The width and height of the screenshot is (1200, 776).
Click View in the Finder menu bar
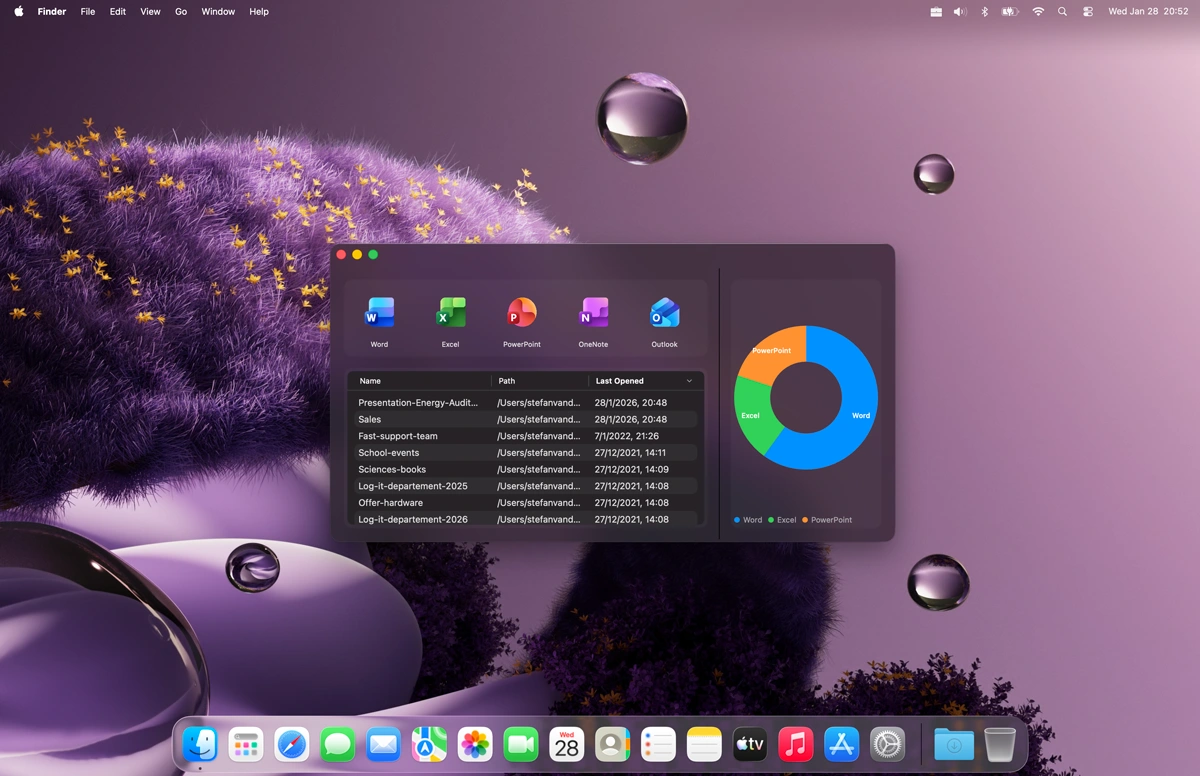[150, 11]
